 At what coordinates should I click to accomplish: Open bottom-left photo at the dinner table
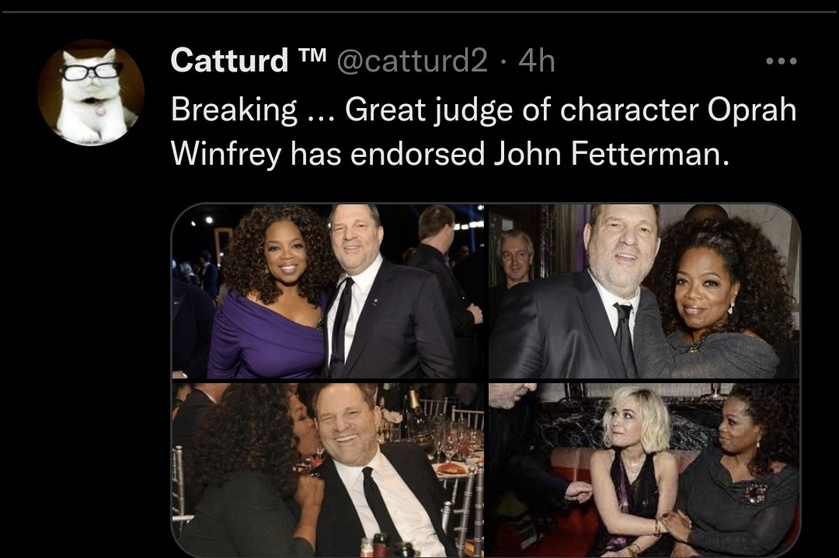(x=328, y=468)
